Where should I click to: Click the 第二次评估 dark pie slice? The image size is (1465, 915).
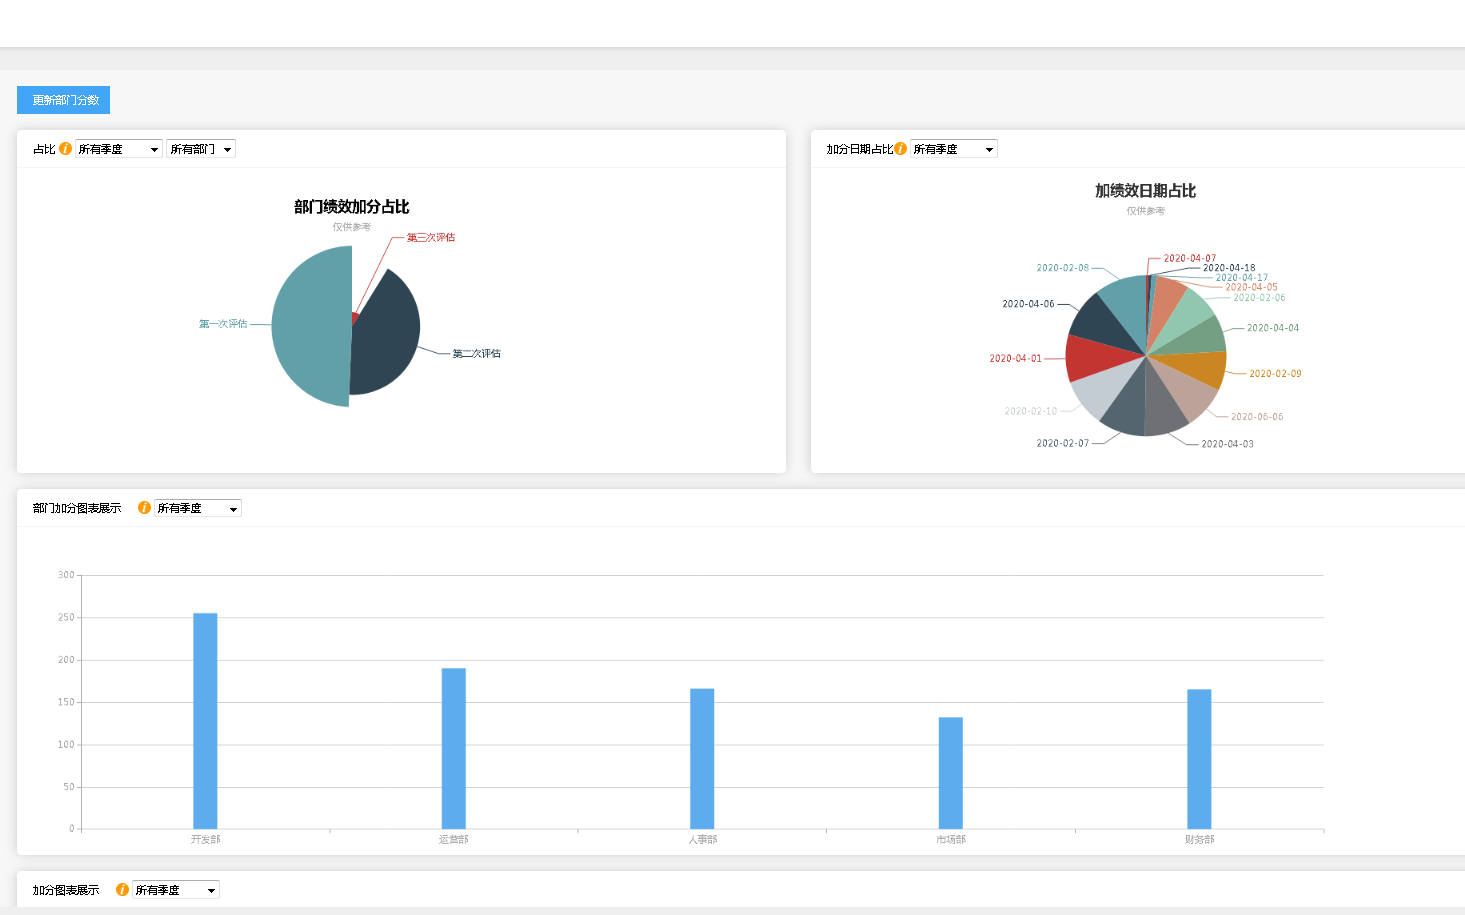pos(385,335)
